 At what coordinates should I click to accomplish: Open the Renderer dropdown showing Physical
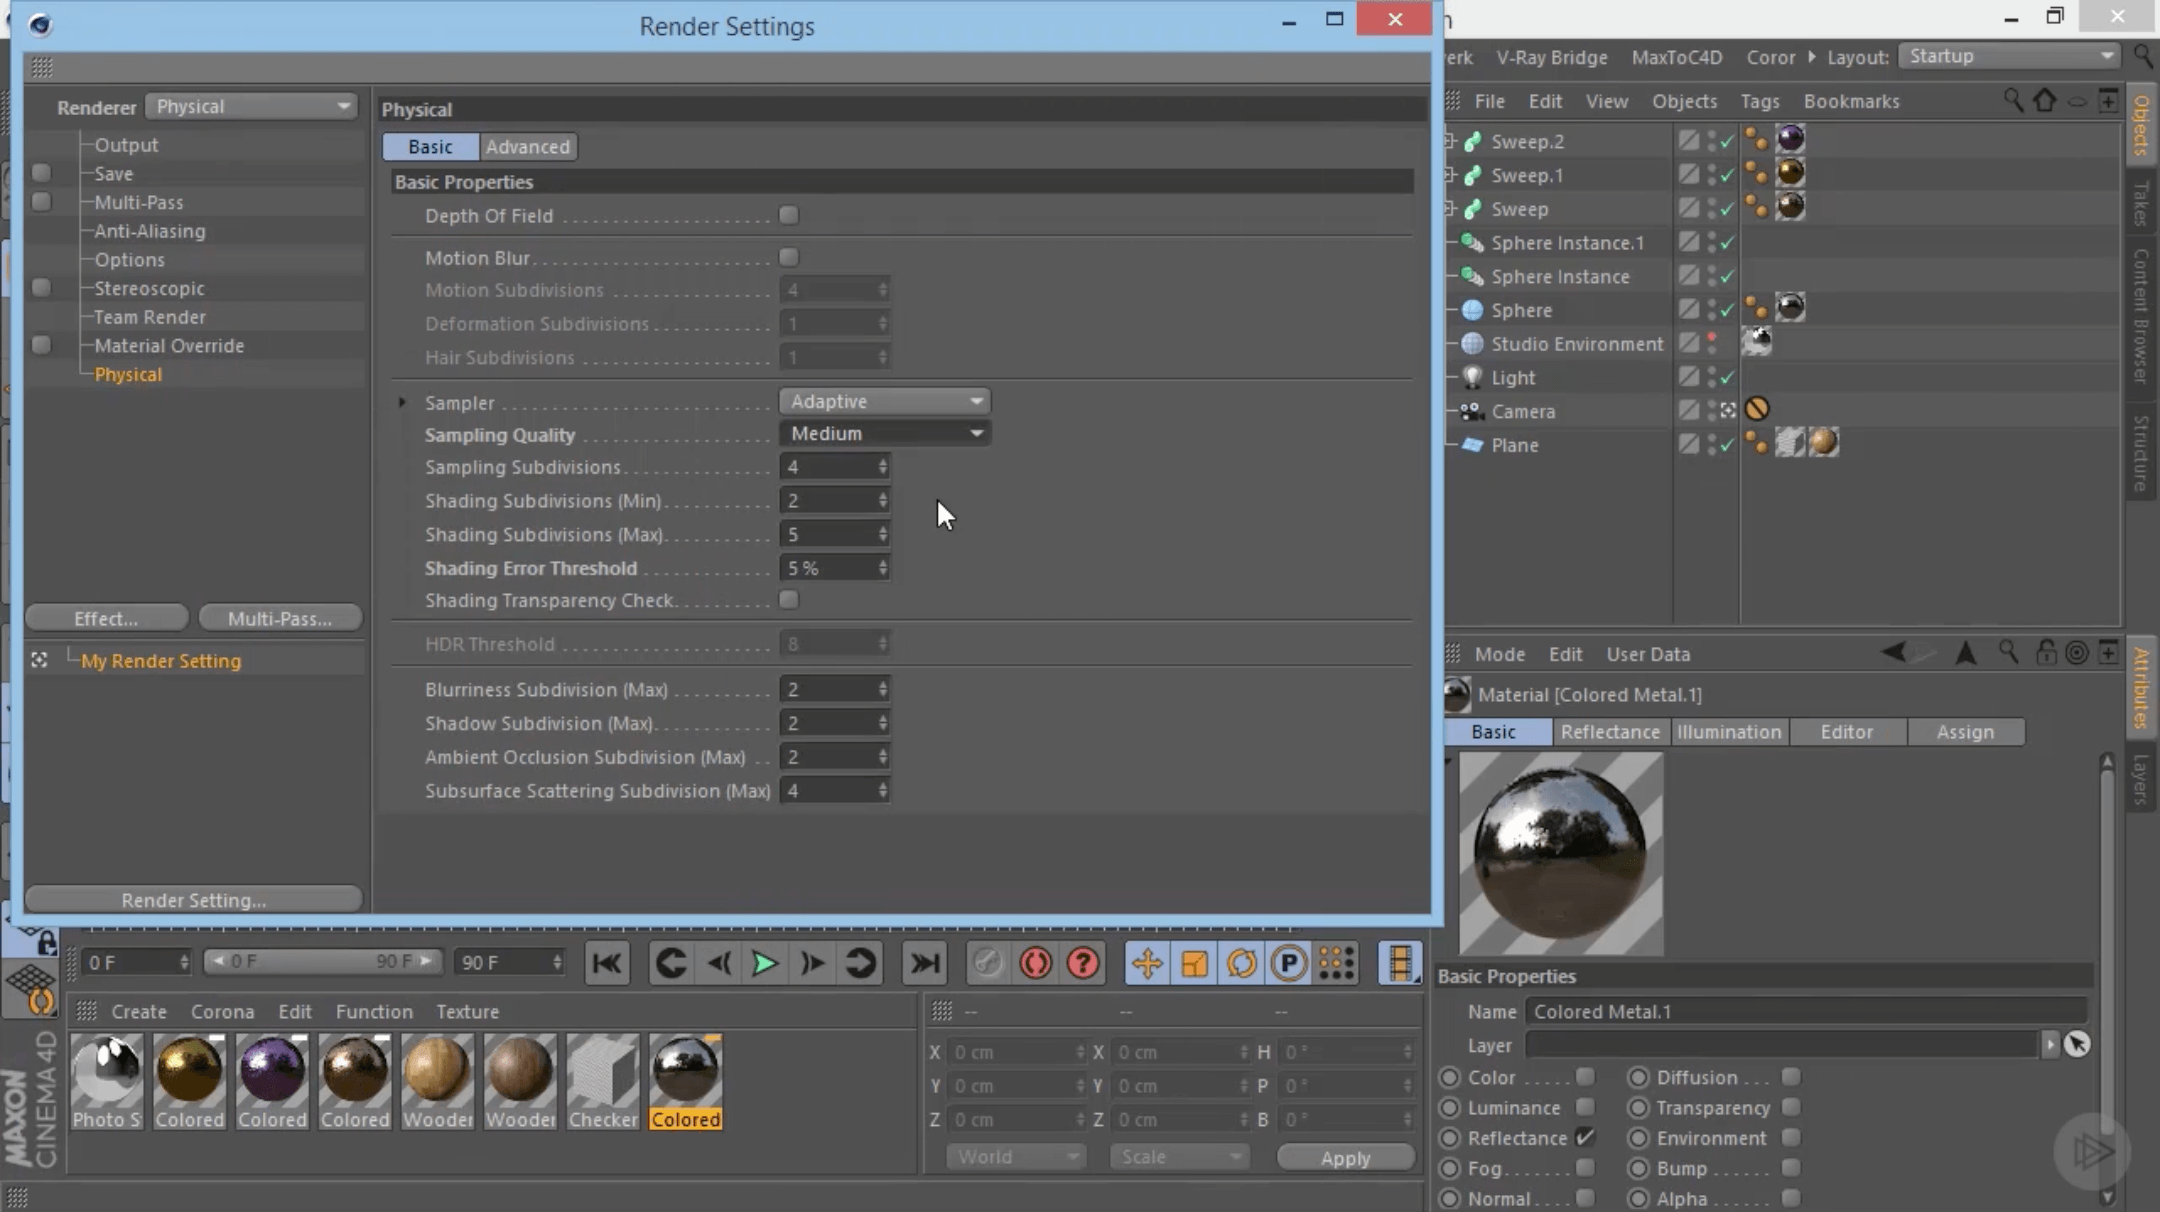click(251, 106)
